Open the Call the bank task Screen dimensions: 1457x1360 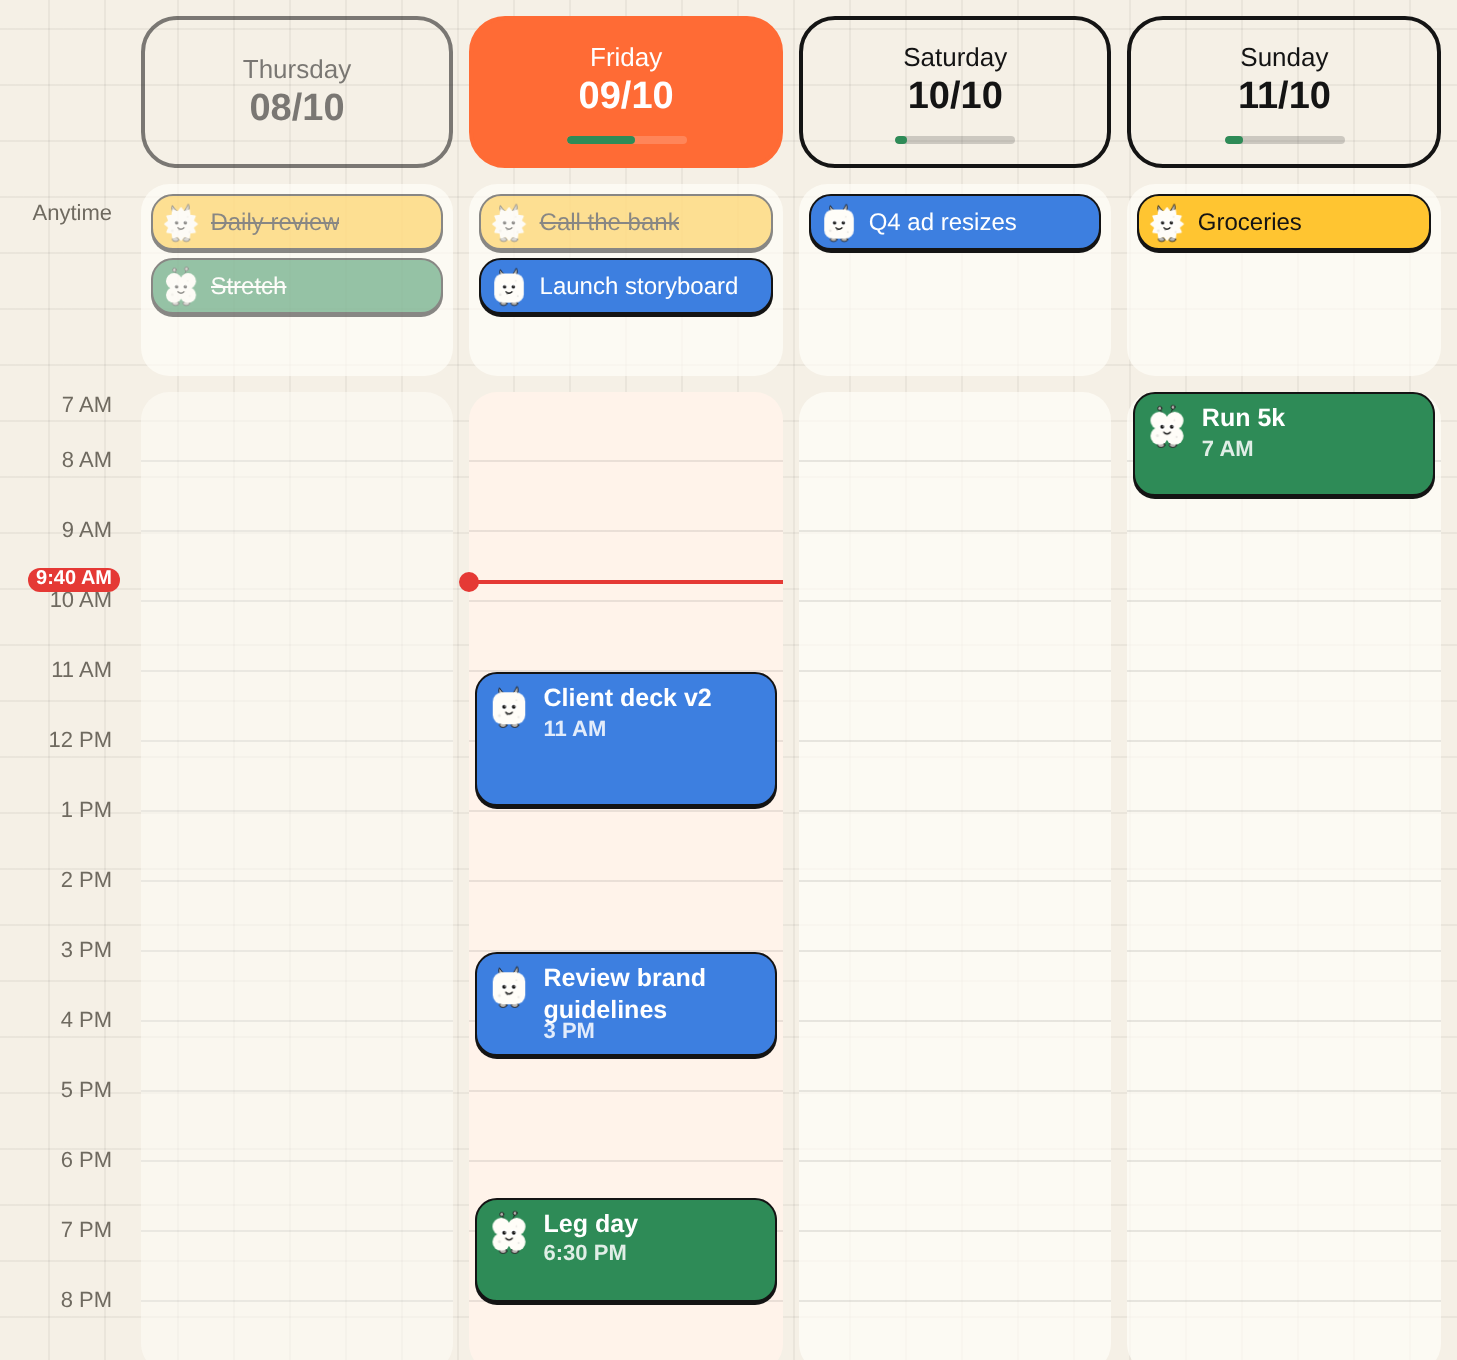click(626, 223)
